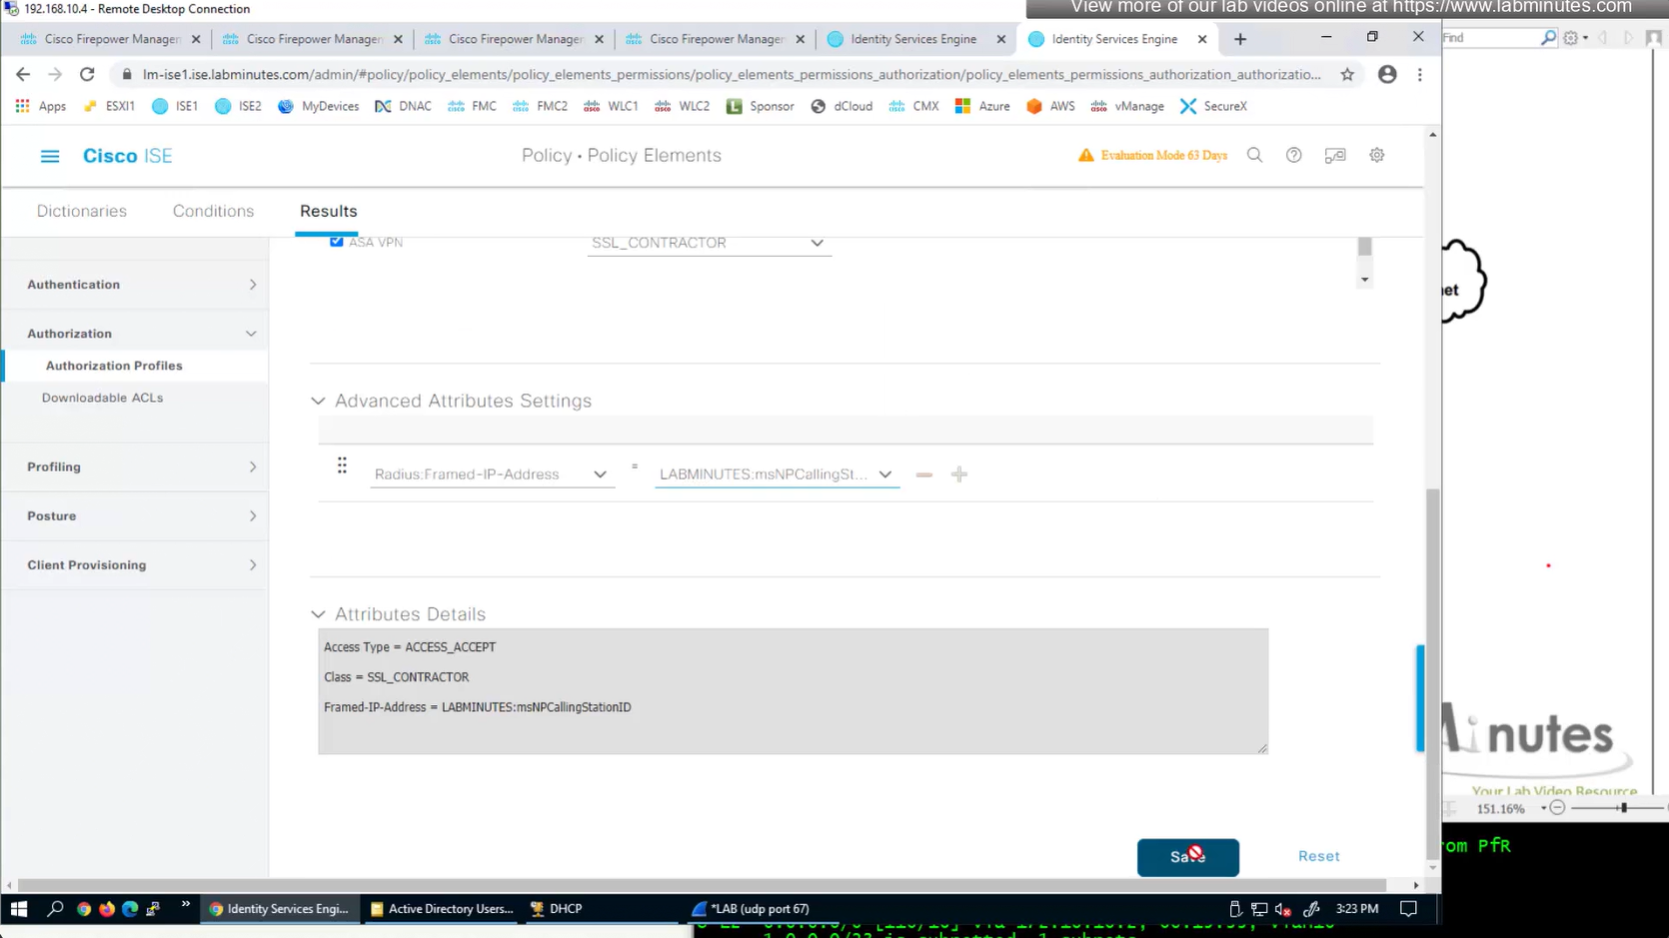Switch to the Dictionaries tab

82,211
